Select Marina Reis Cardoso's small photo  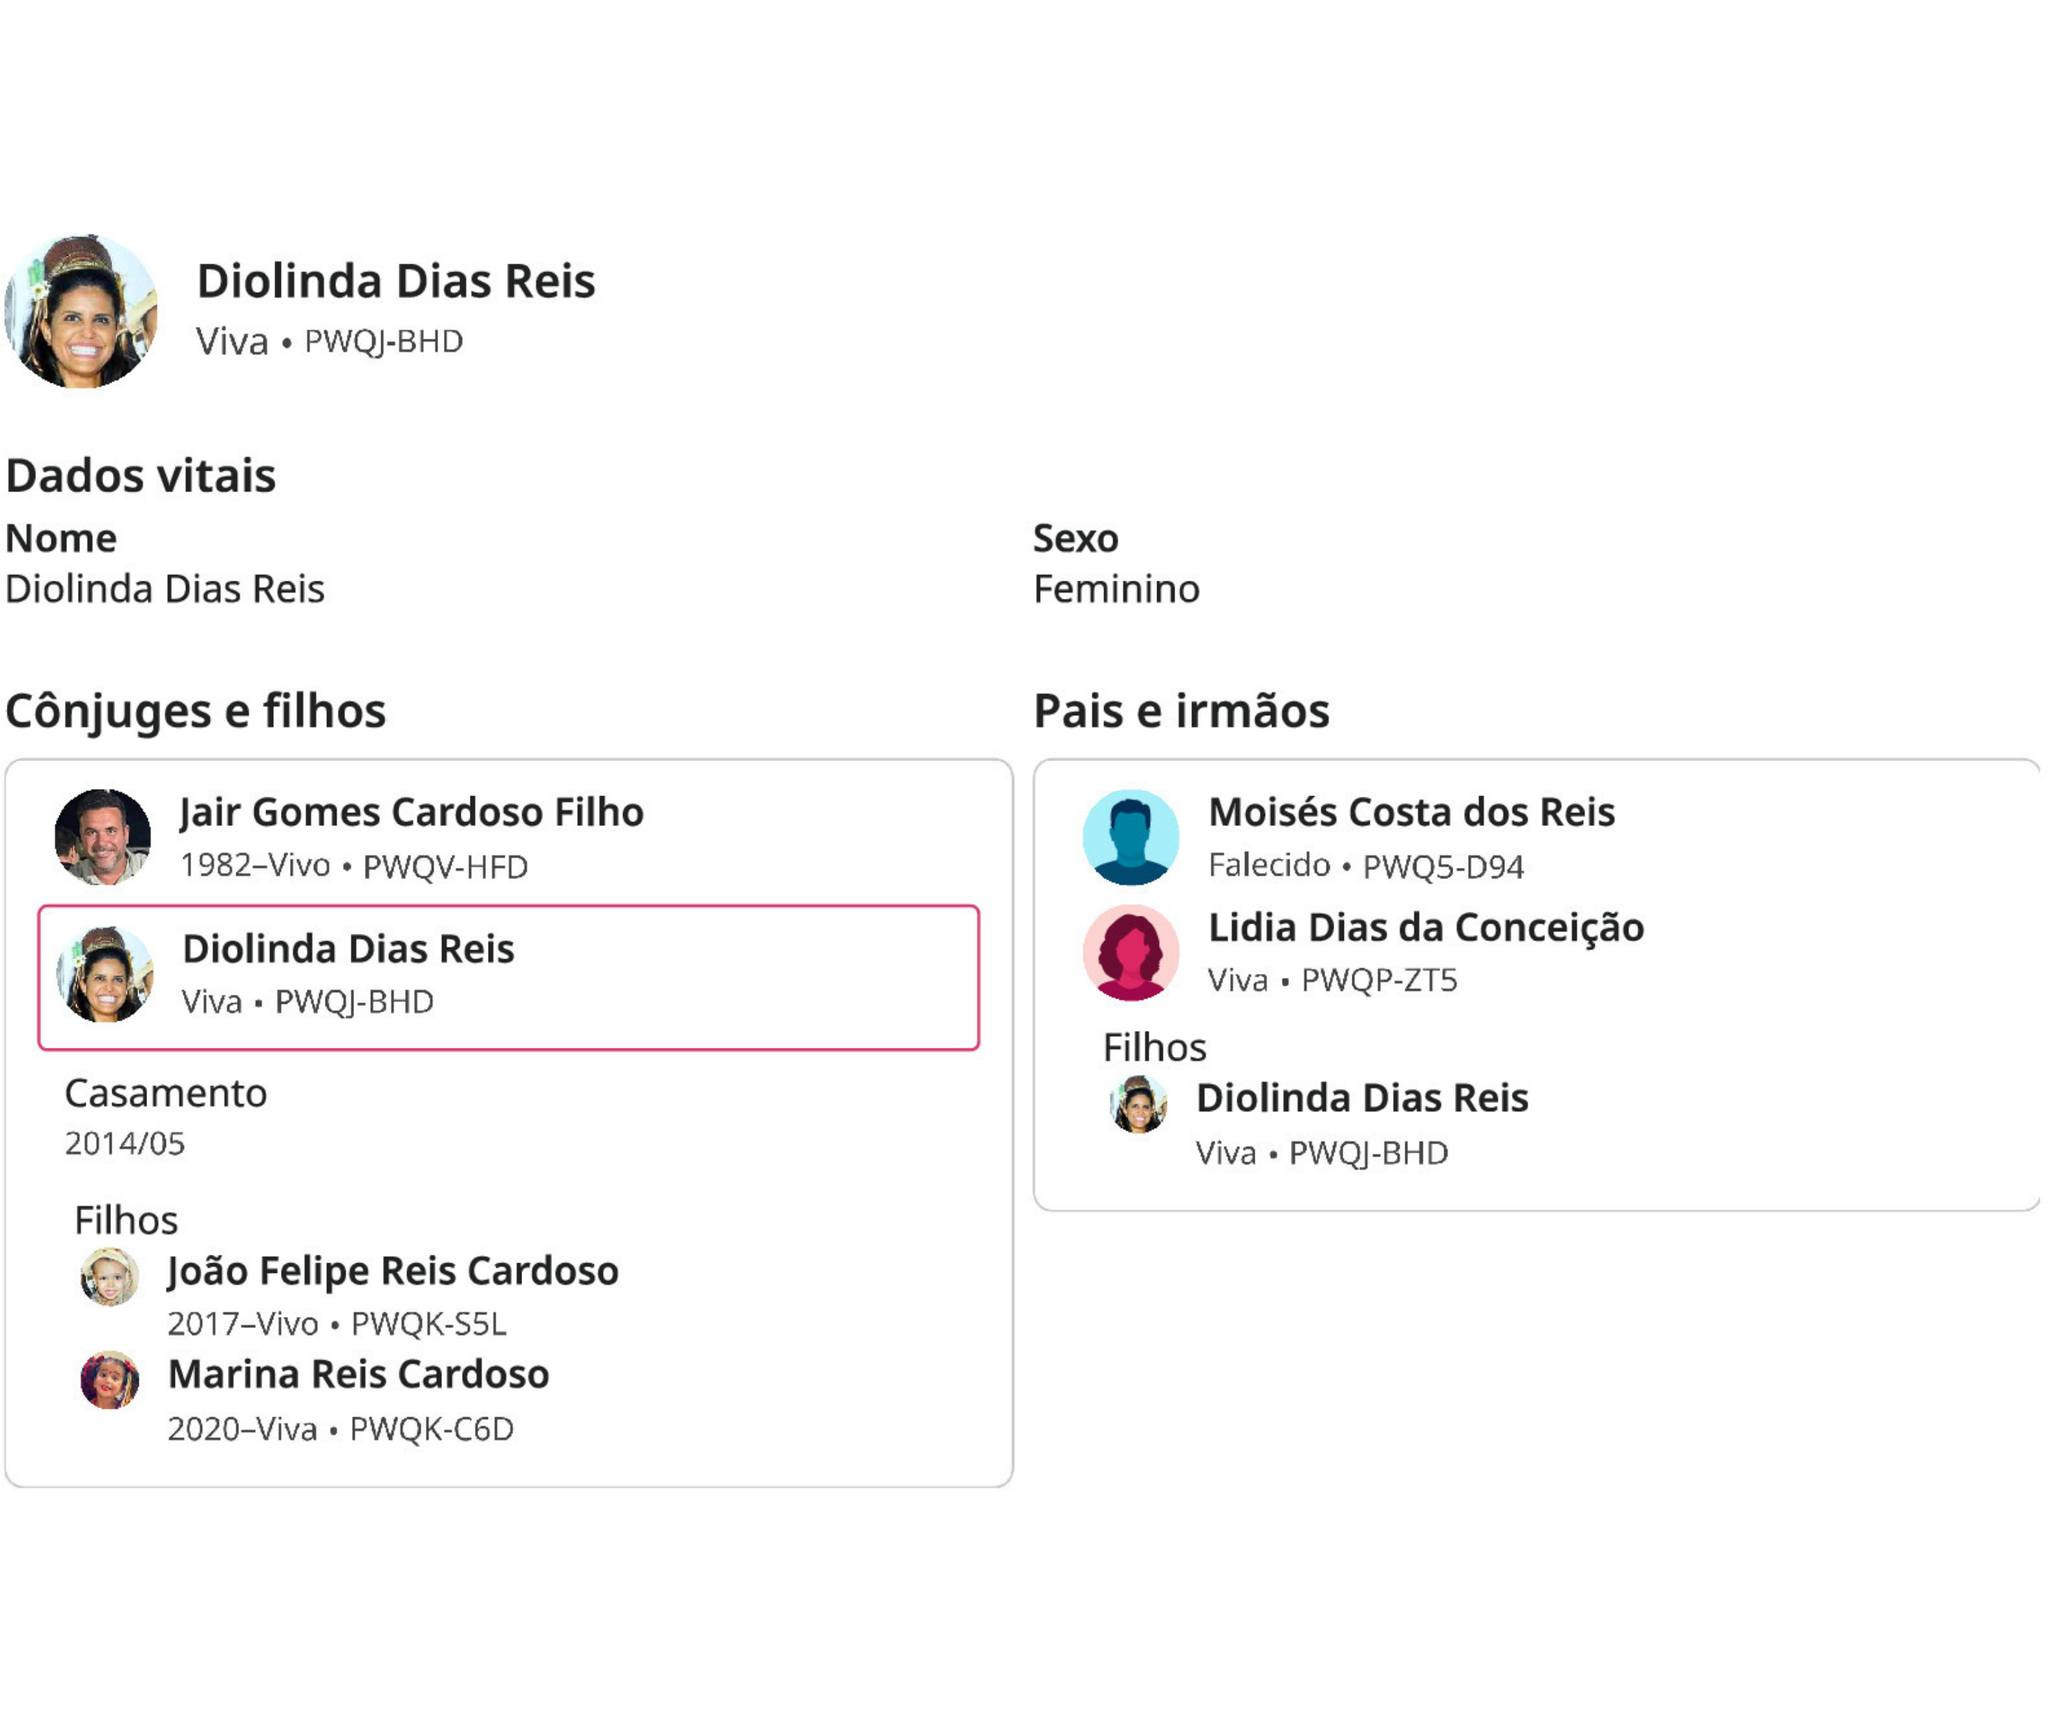coord(109,1380)
